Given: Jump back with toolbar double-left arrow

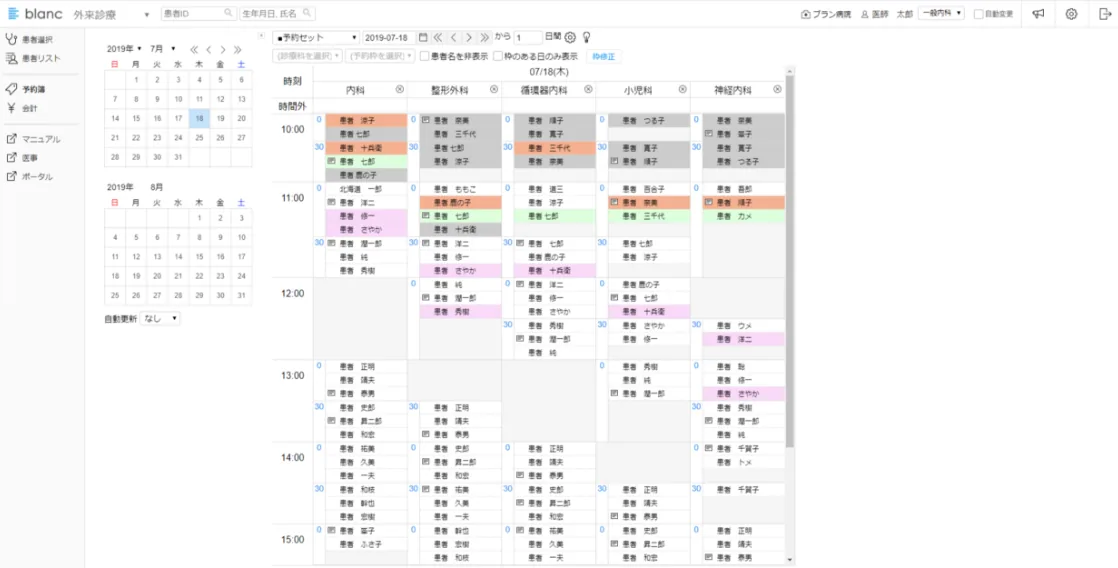Looking at the screenshot, I should click(x=438, y=37).
